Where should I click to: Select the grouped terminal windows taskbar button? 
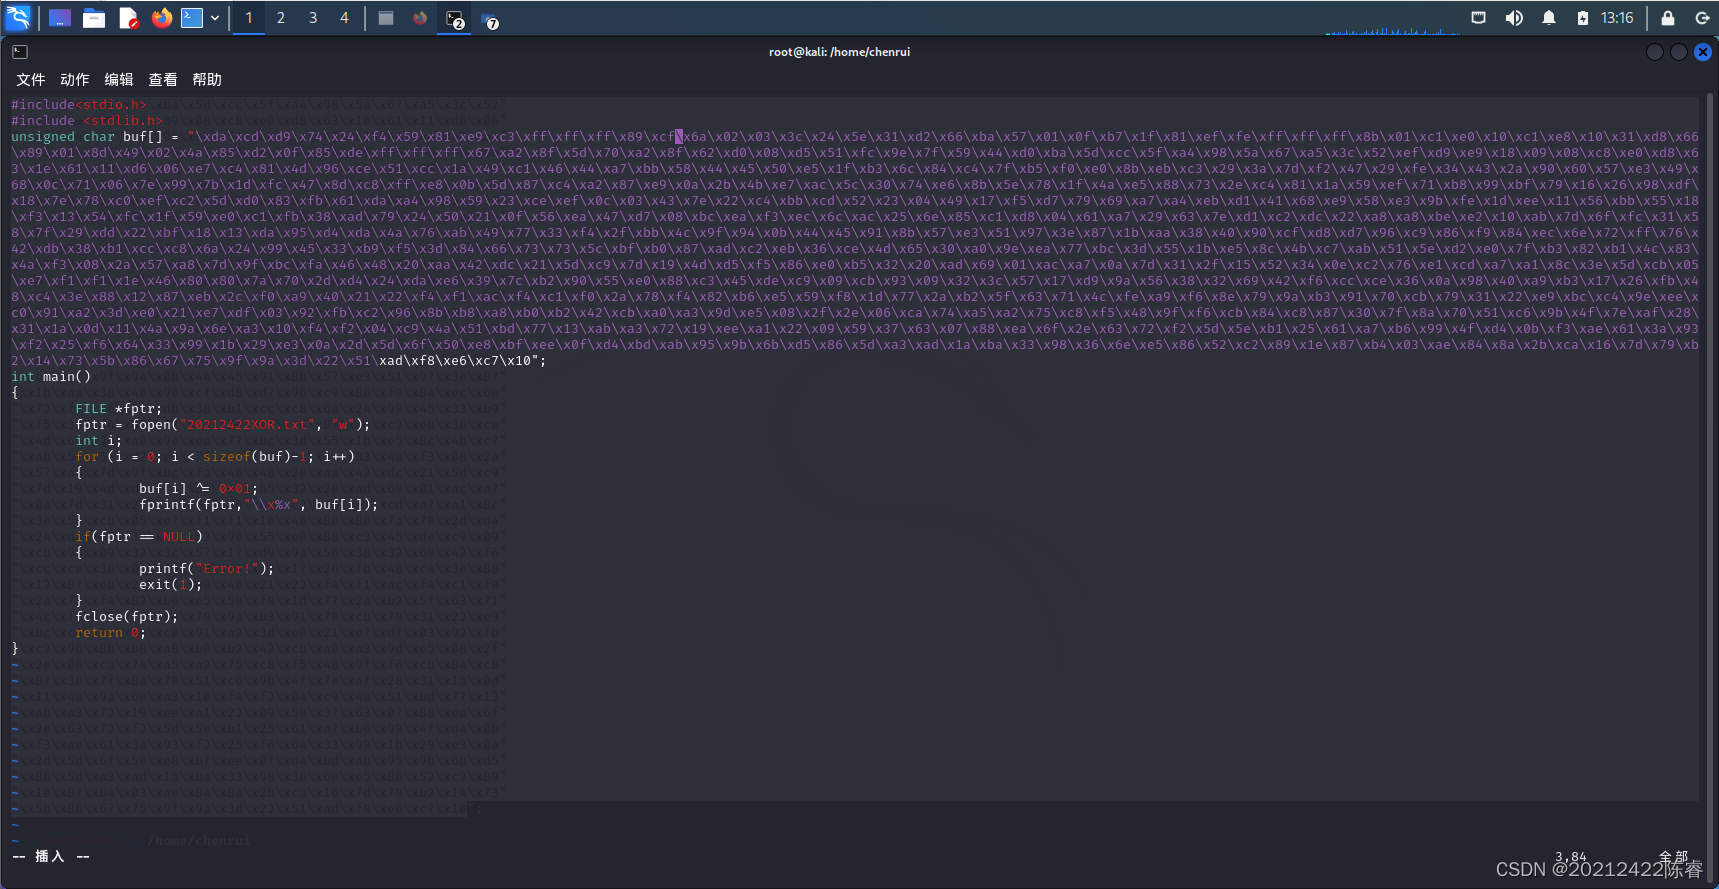tap(455, 19)
